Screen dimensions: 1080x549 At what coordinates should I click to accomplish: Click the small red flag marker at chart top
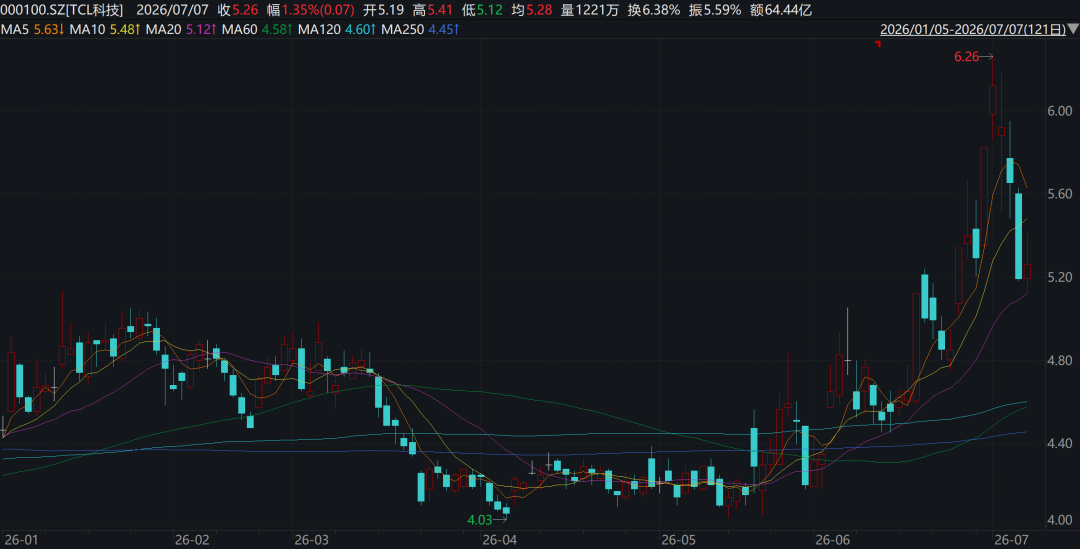[878, 44]
